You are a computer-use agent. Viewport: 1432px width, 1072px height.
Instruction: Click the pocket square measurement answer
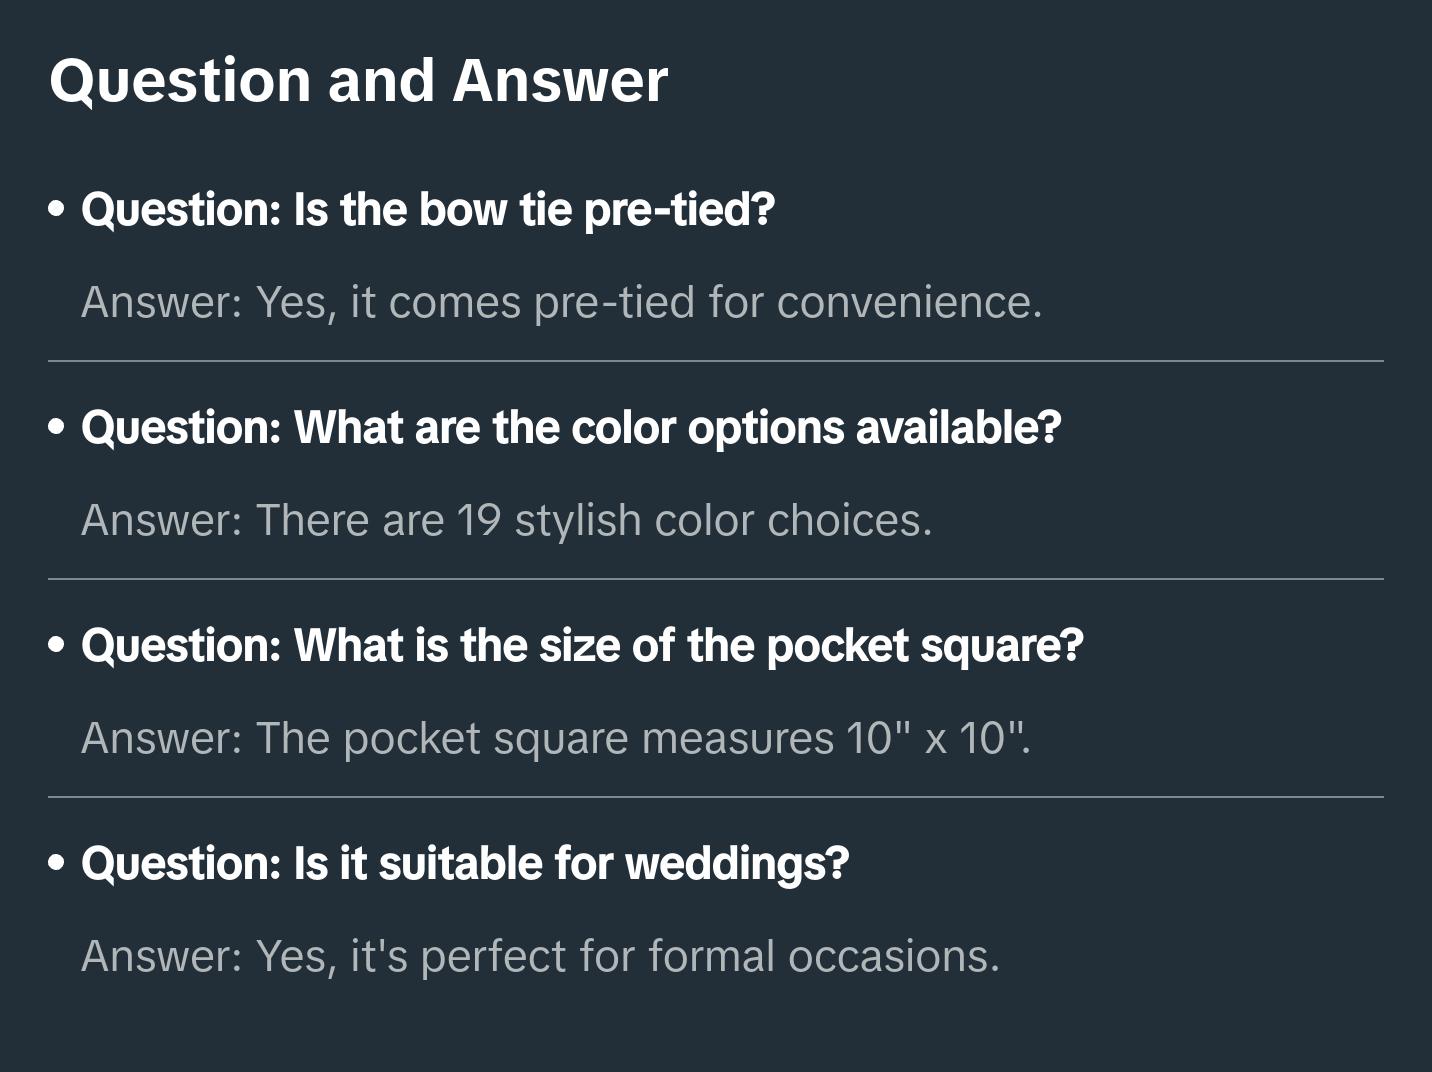pos(555,738)
